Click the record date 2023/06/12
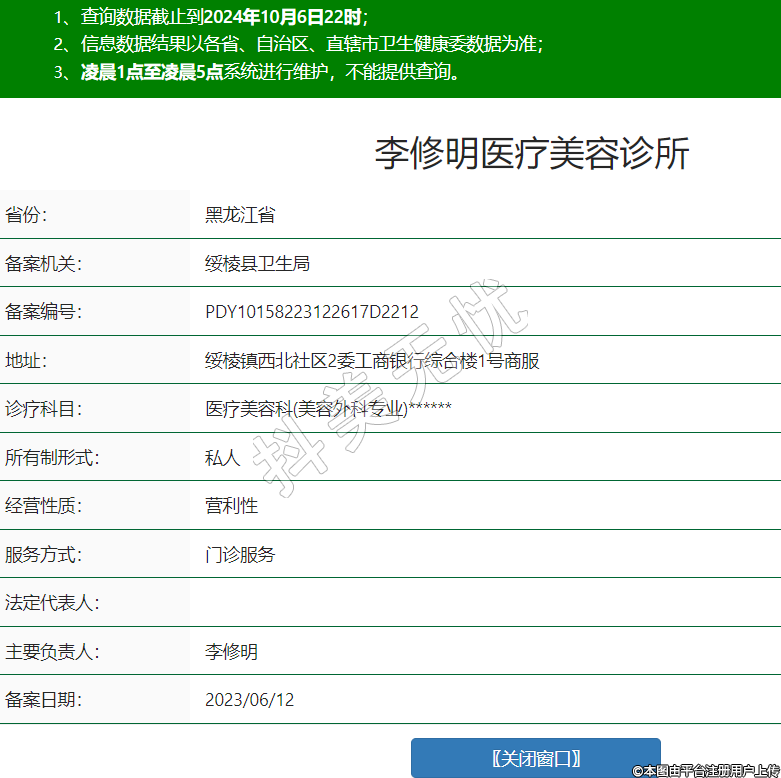This screenshot has width=781, height=778. (249, 700)
